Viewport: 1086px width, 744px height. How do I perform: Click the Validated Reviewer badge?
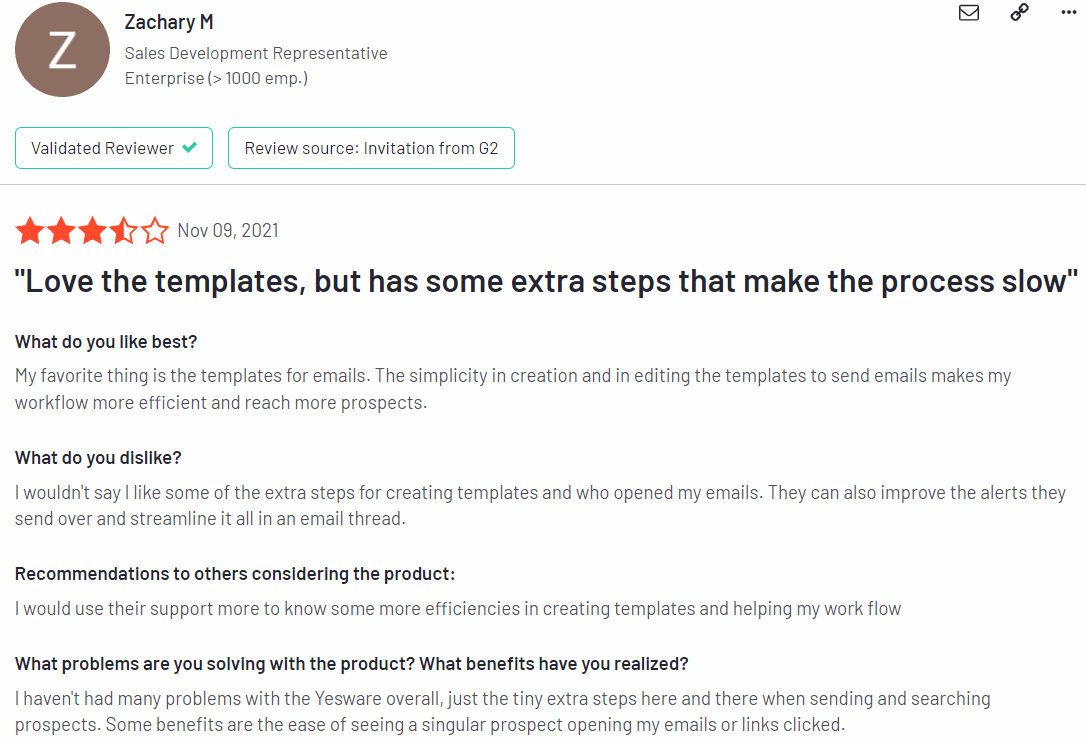pos(114,148)
